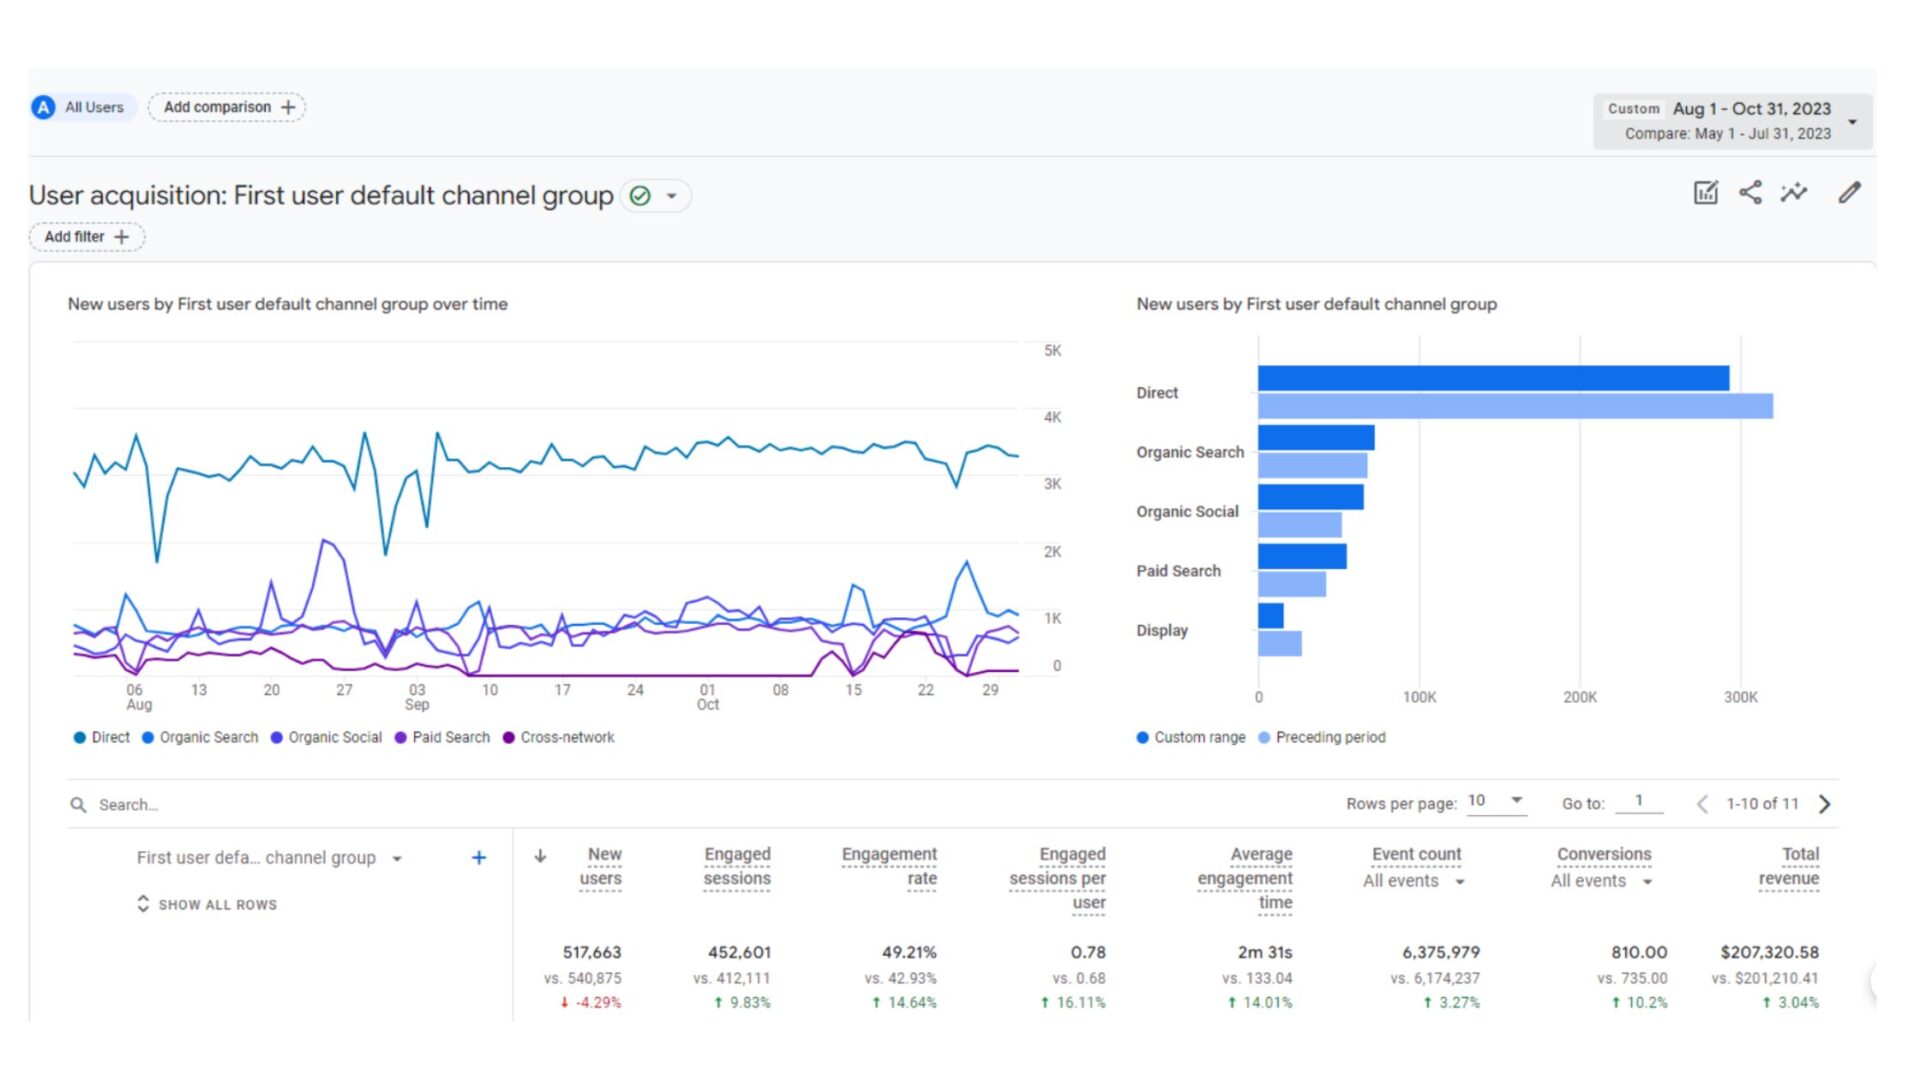Open the date range dropdown
Screen dimensions: 1920x1080
tap(1852, 121)
